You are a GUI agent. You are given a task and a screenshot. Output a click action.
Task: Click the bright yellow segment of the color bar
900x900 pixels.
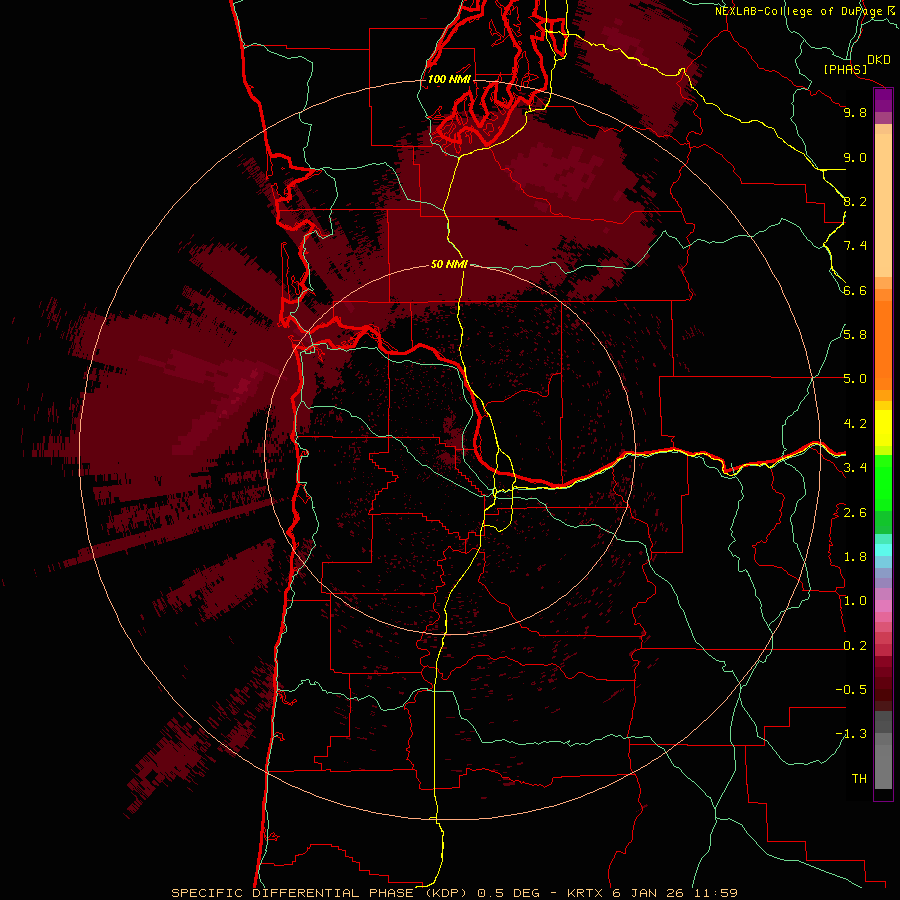(883, 428)
